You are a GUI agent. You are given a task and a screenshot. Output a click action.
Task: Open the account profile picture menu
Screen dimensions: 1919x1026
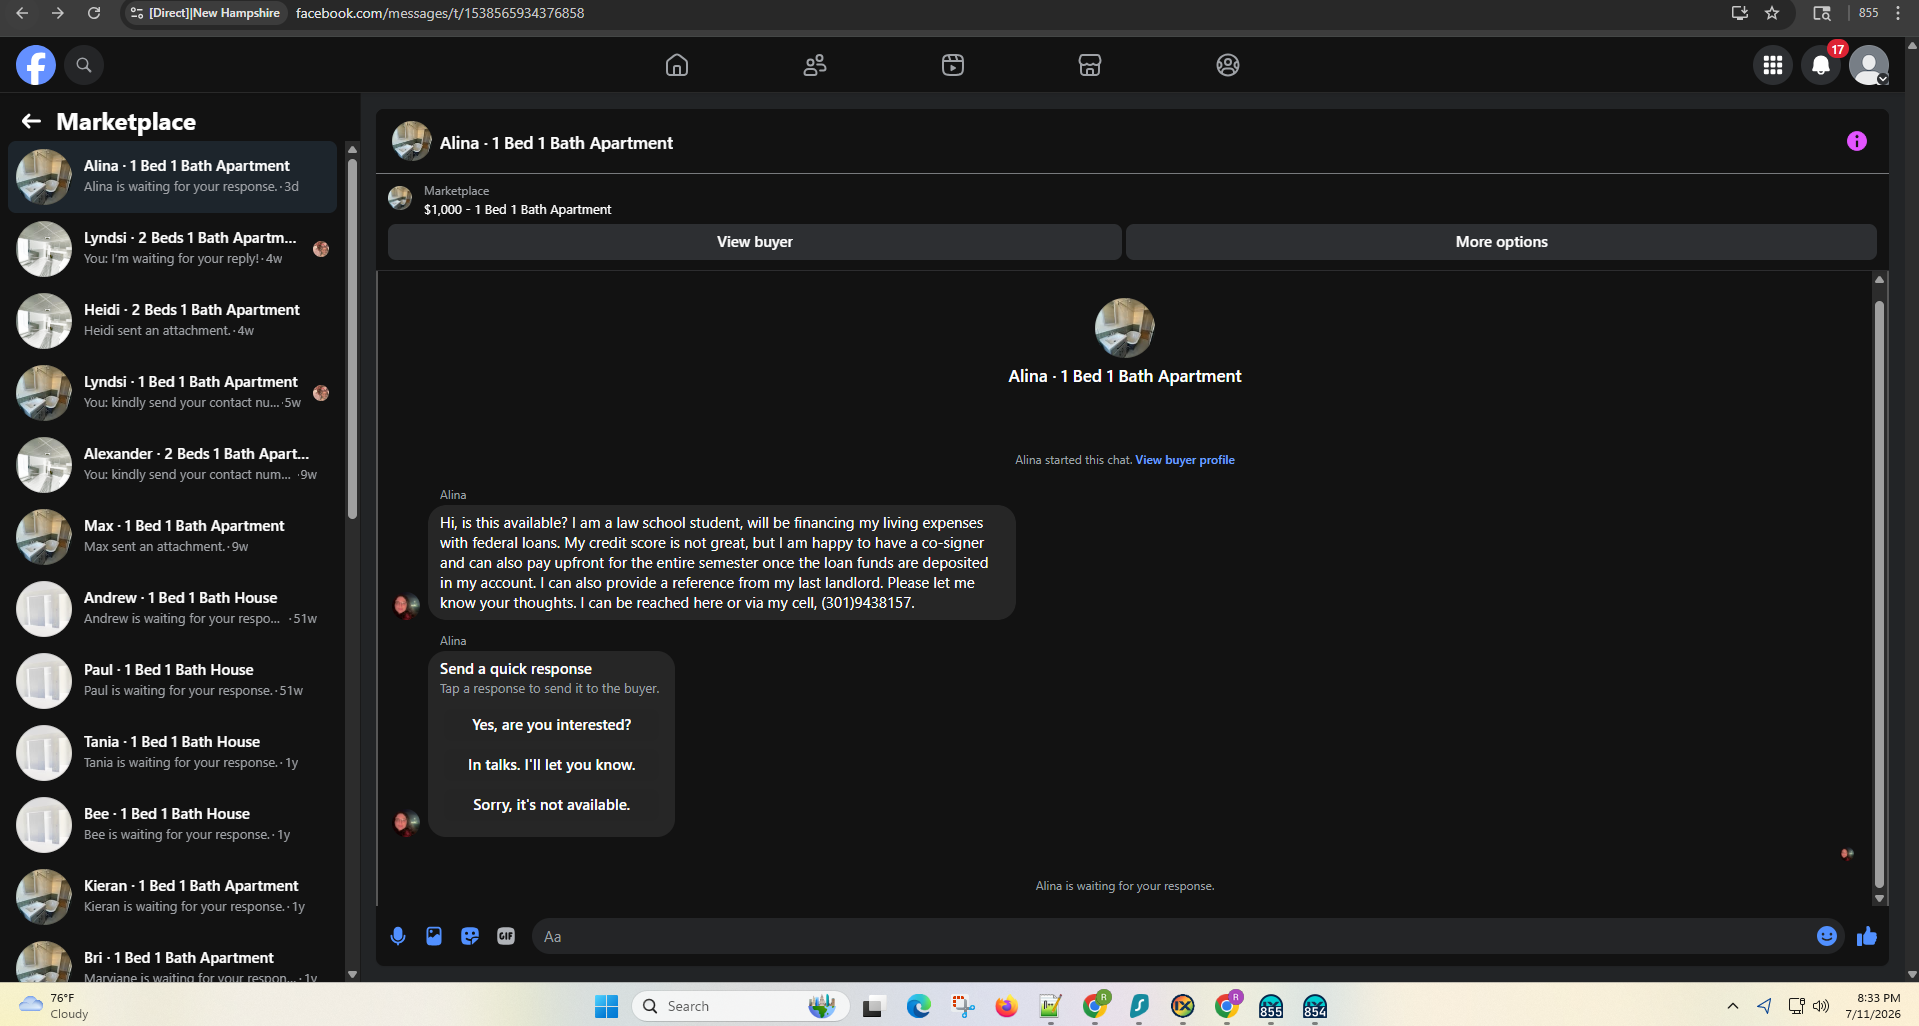coord(1869,65)
